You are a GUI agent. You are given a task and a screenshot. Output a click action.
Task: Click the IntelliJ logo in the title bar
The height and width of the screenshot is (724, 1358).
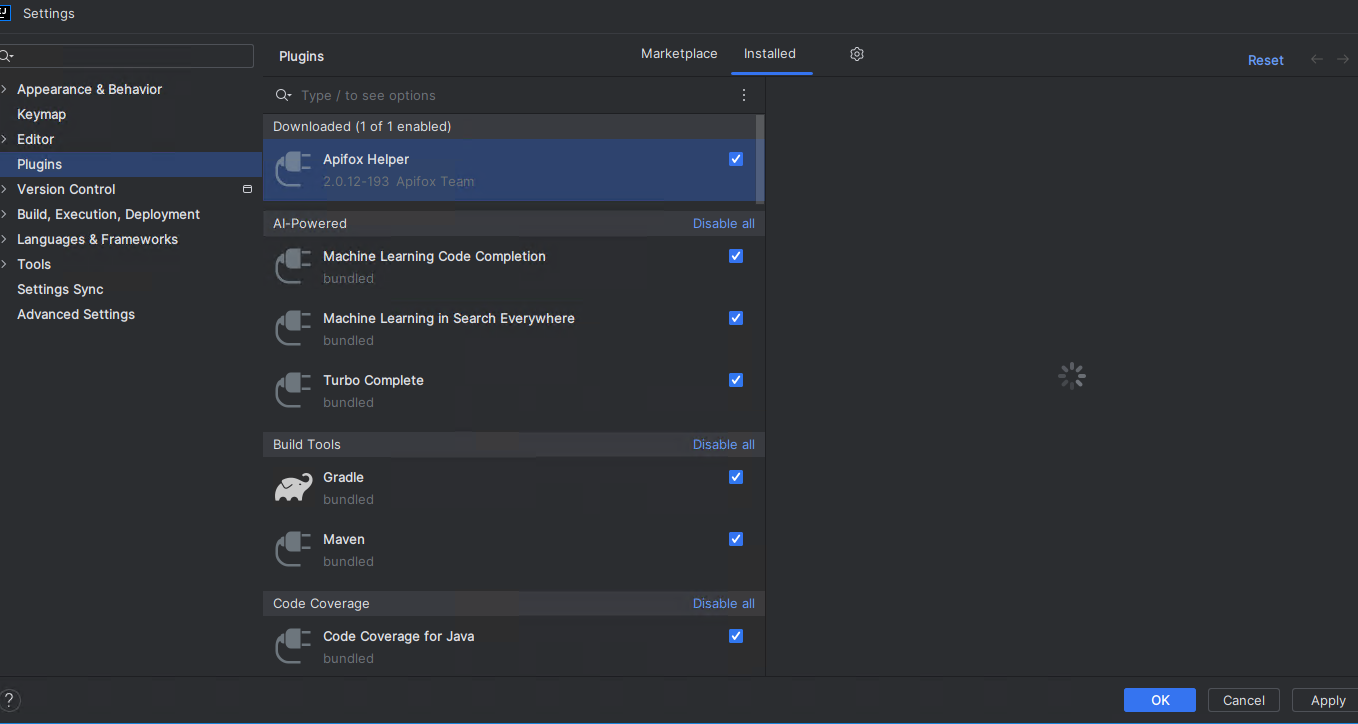(x=5, y=13)
